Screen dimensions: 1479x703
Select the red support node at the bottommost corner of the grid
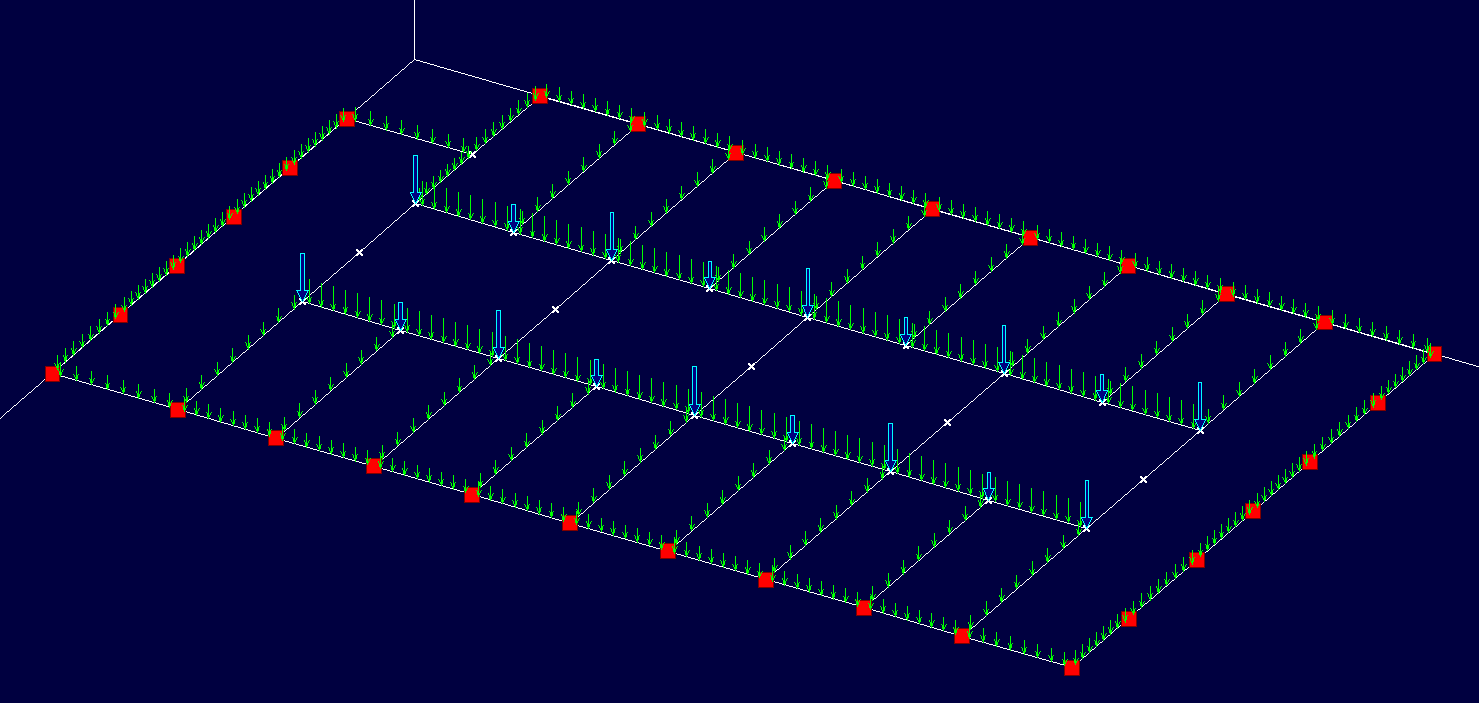(1072, 668)
